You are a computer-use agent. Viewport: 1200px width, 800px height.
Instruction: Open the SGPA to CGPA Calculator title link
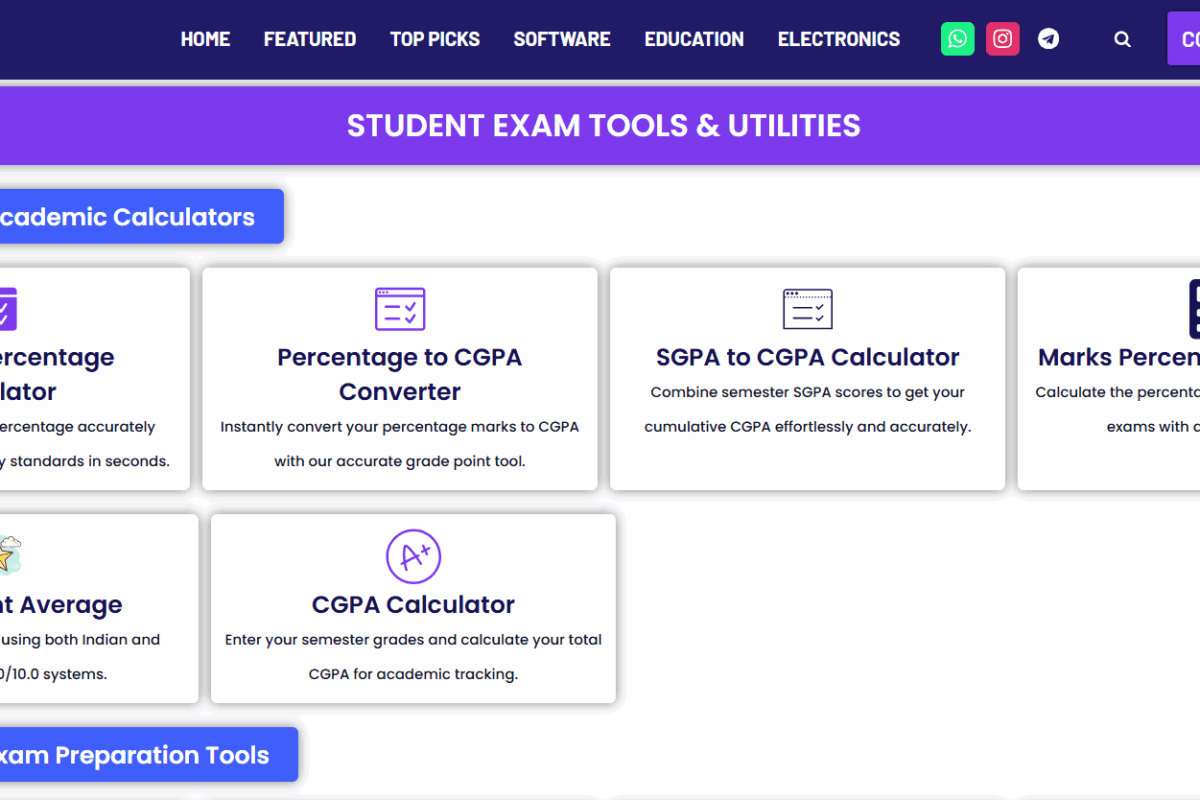click(x=807, y=357)
